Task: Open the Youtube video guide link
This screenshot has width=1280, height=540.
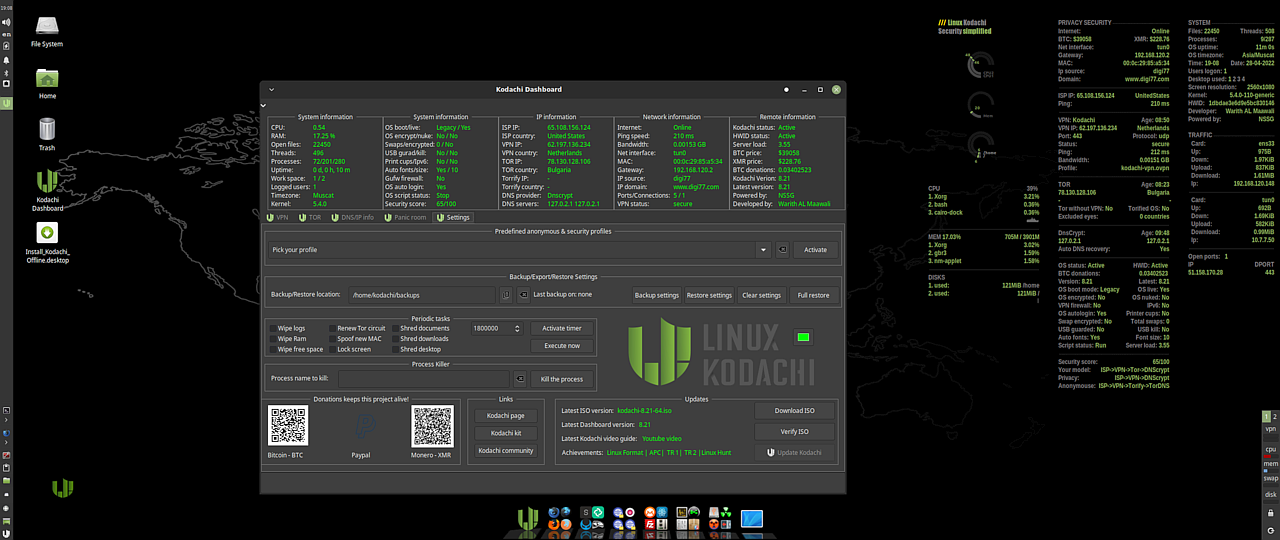Action: click(x=662, y=439)
